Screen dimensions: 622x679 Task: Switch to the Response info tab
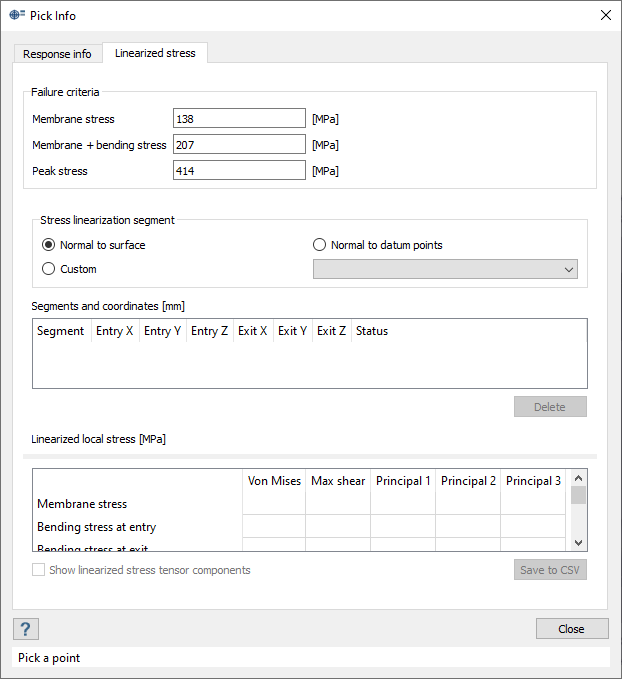coord(58,53)
